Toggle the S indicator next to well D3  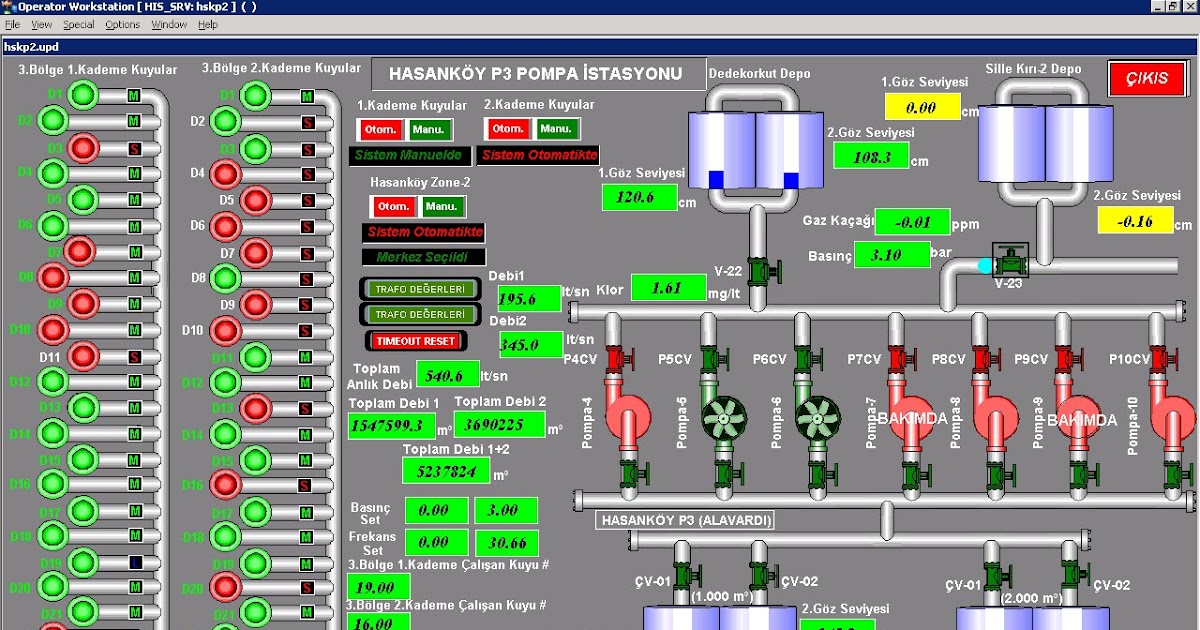pyautogui.click(x=133, y=148)
